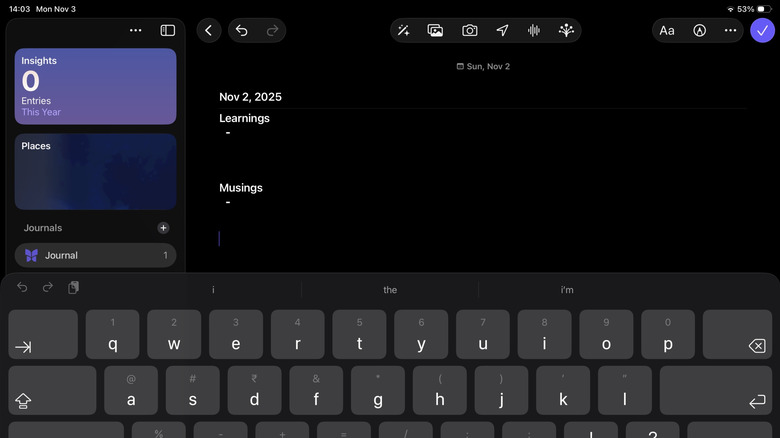
Task: Tap the o key
Action: [606, 334]
